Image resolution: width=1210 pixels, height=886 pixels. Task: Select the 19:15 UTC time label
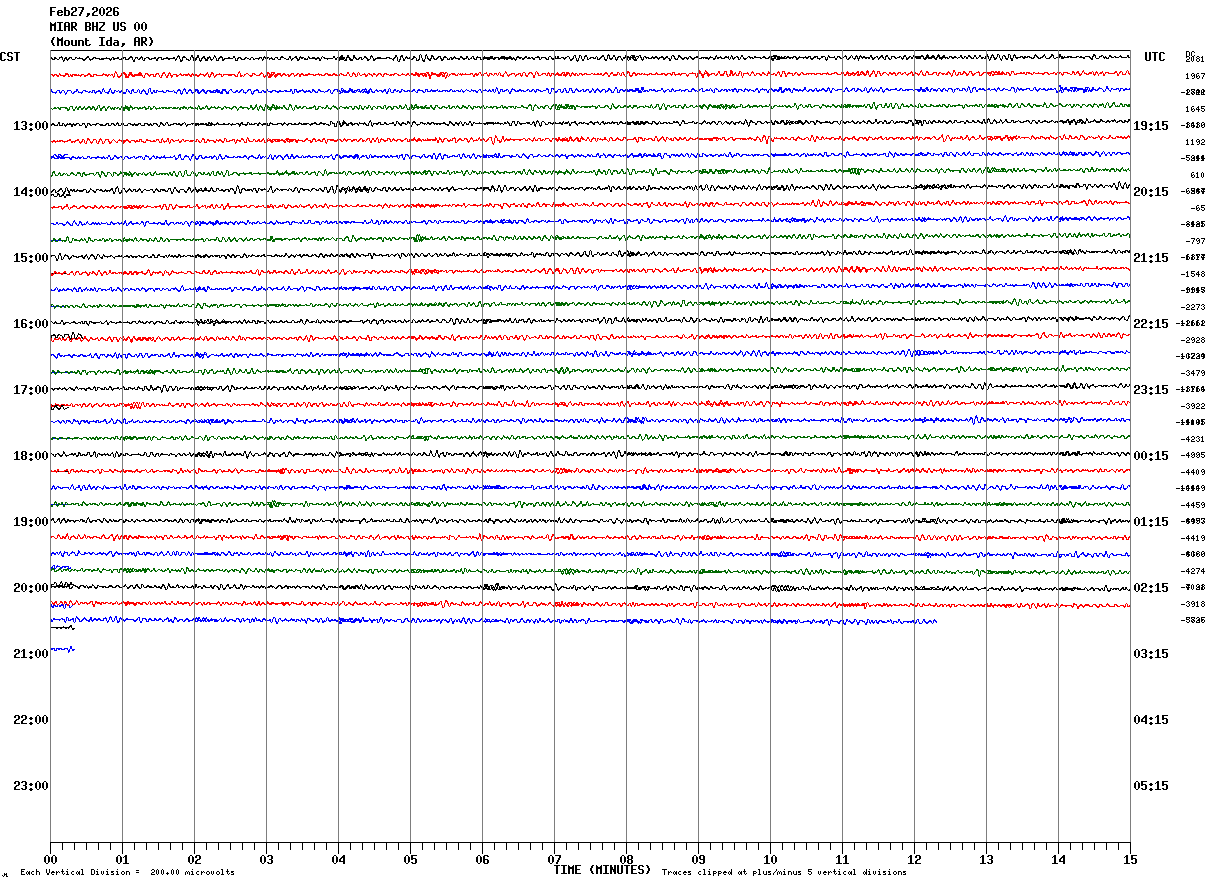1151,126
